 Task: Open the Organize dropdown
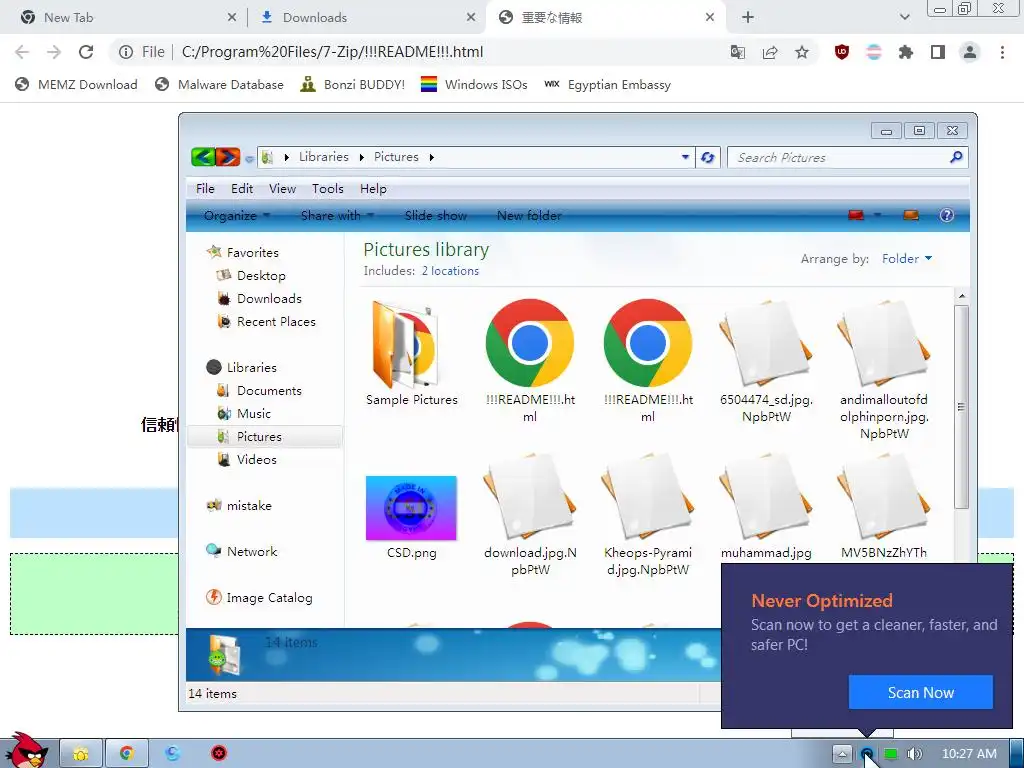click(236, 216)
